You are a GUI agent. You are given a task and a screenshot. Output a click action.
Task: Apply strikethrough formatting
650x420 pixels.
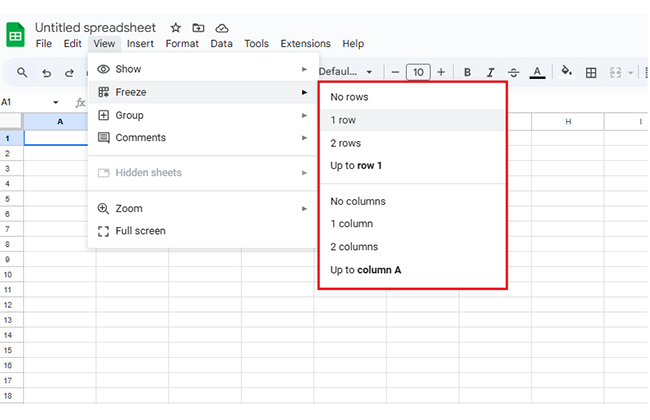[513, 72]
